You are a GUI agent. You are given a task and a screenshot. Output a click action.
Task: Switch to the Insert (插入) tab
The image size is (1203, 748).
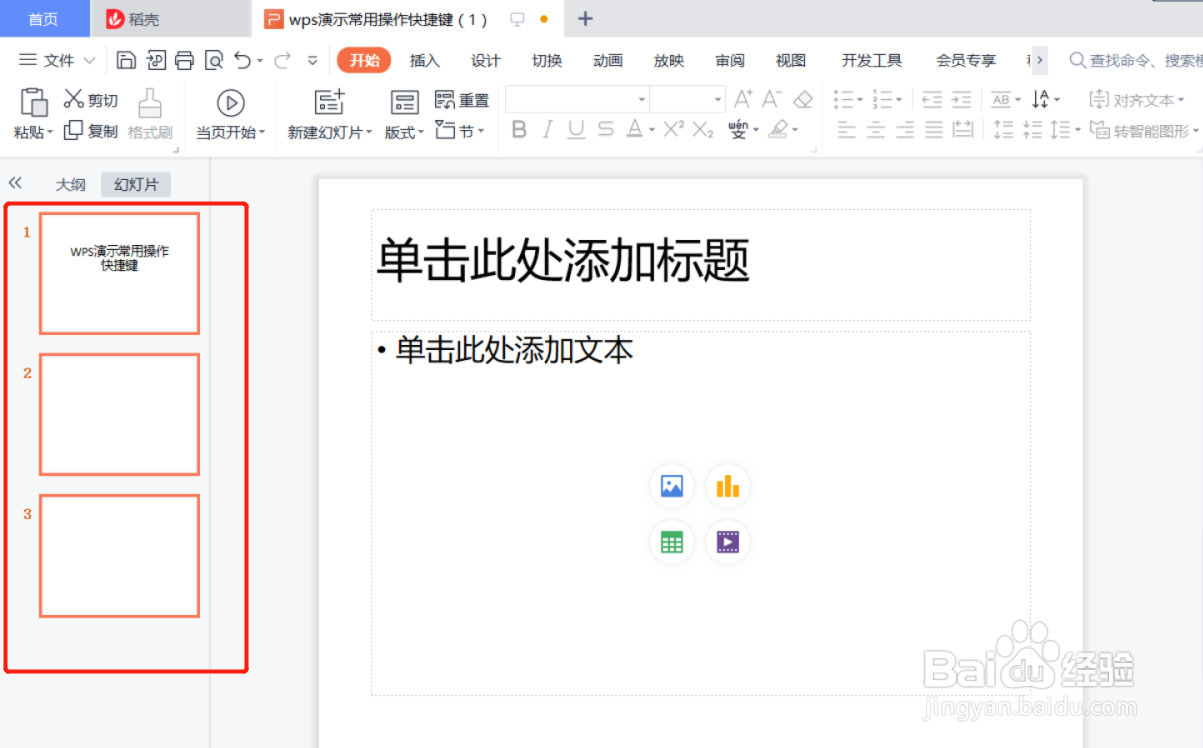click(425, 61)
